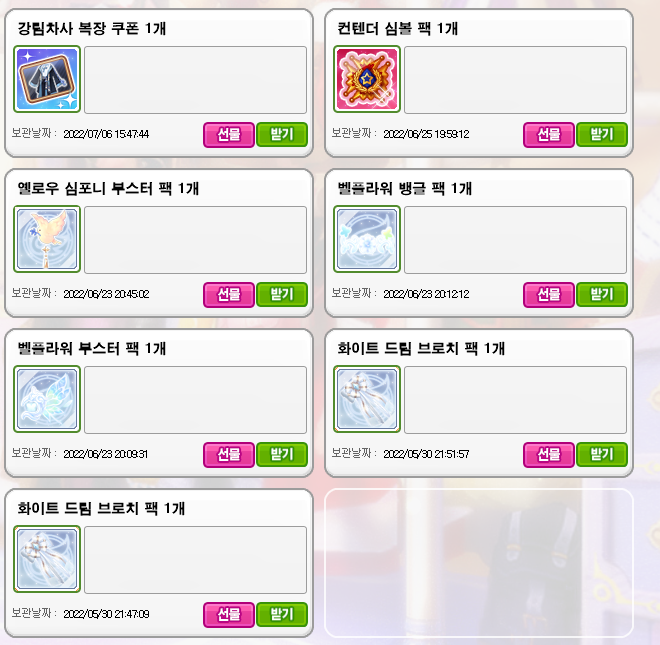Click 받기 for 컨텐더 심볼 팩
Screen dimensions: 660x645
click(602, 135)
